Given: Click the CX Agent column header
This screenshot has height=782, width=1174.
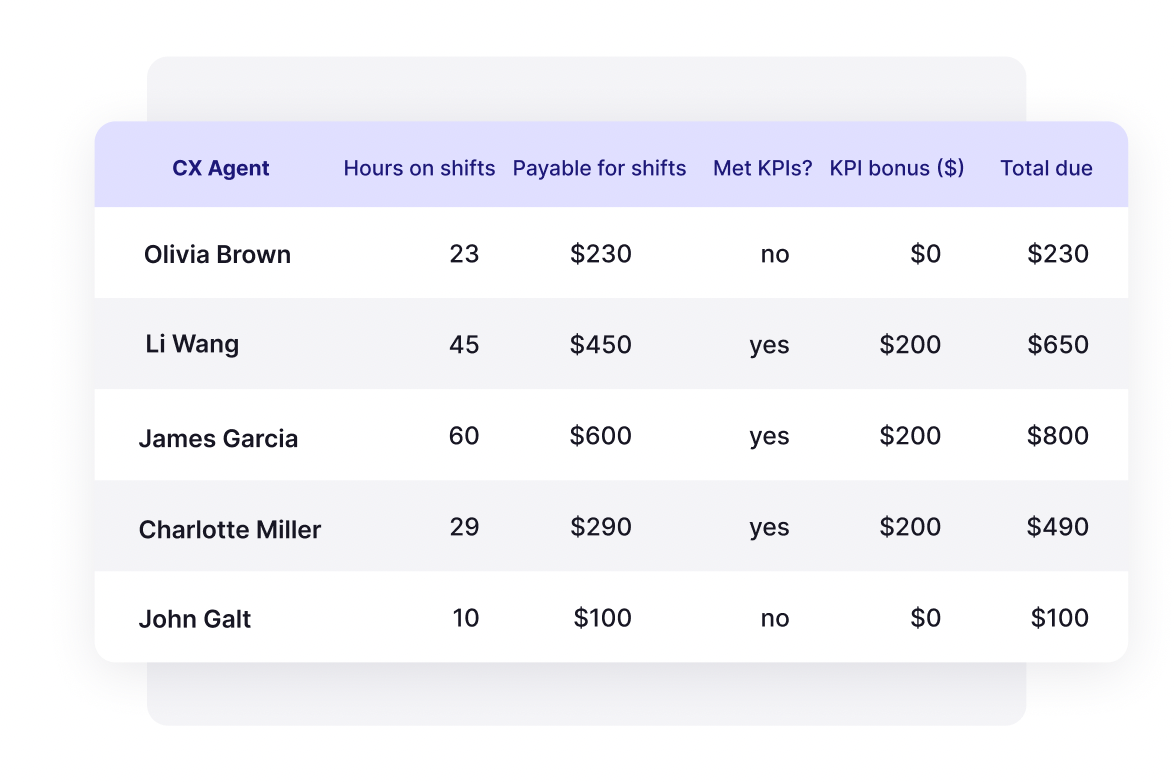Looking at the screenshot, I should [x=220, y=168].
